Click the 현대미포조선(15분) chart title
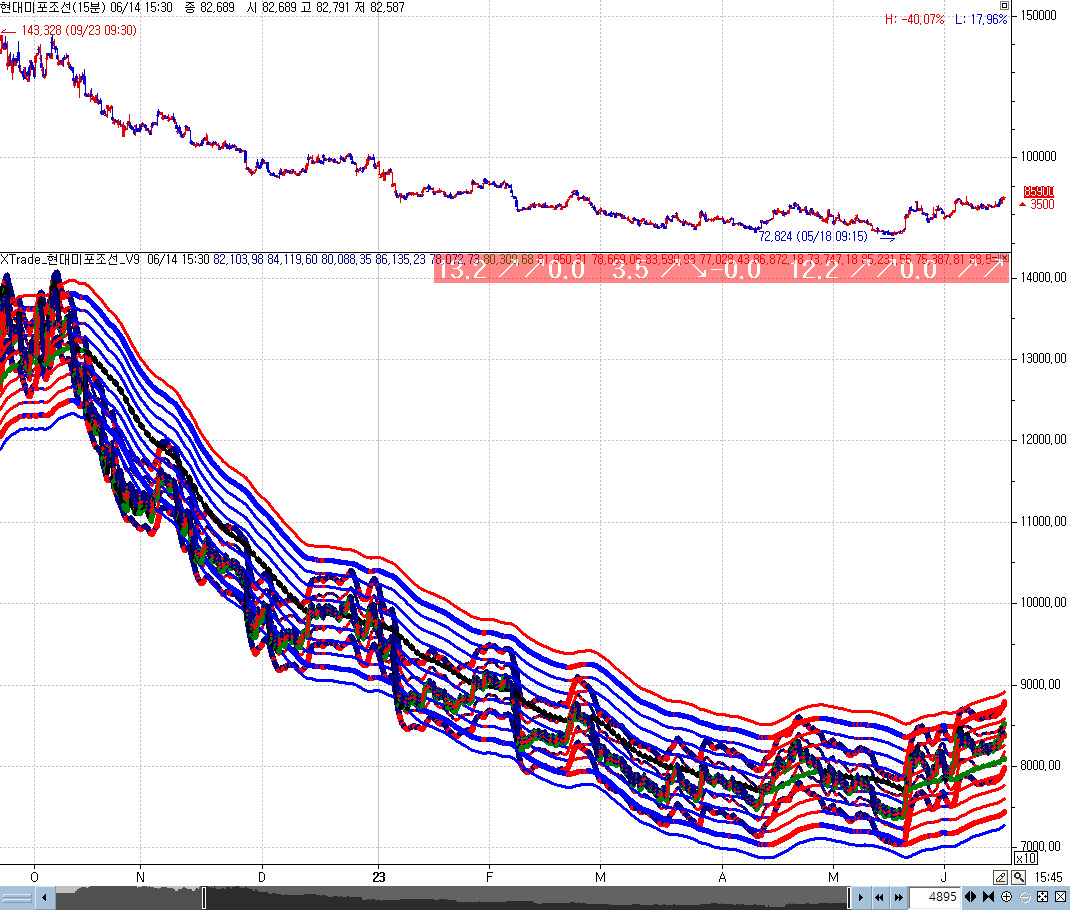The image size is (1070, 910). 60,7
